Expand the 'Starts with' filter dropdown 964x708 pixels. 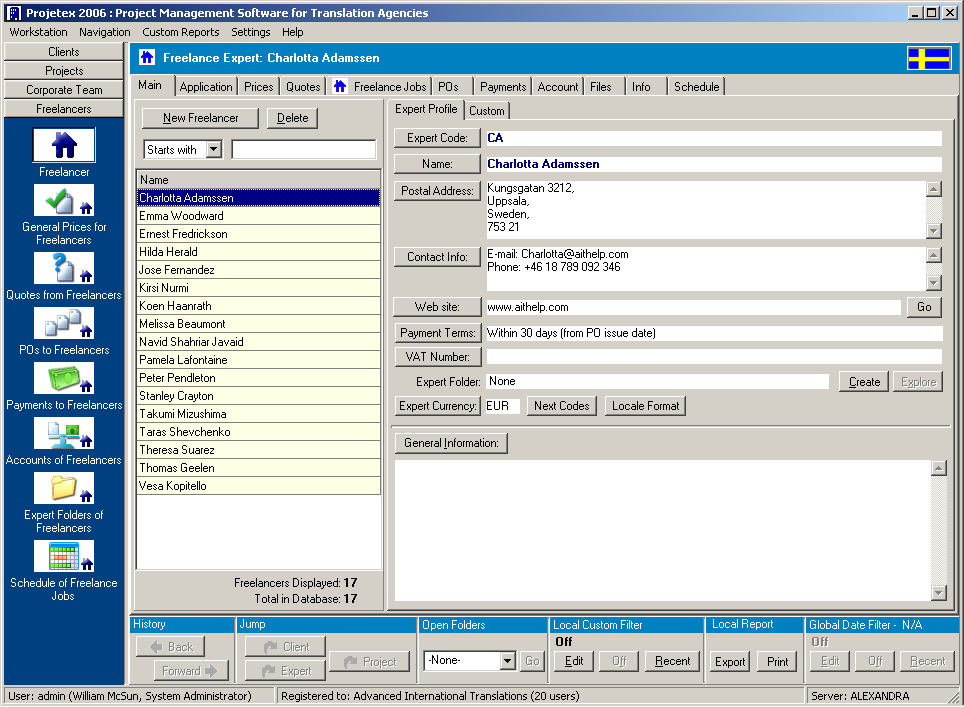[213, 150]
